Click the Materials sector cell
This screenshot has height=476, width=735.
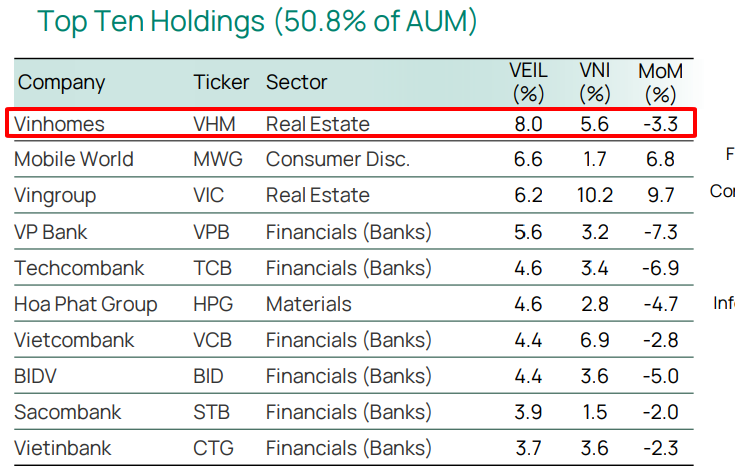[x=309, y=304]
